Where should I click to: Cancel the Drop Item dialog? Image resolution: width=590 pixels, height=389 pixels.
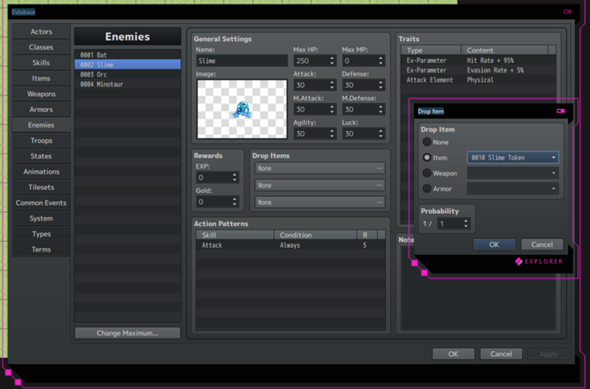pyautogui.click(x=542, y=245)
